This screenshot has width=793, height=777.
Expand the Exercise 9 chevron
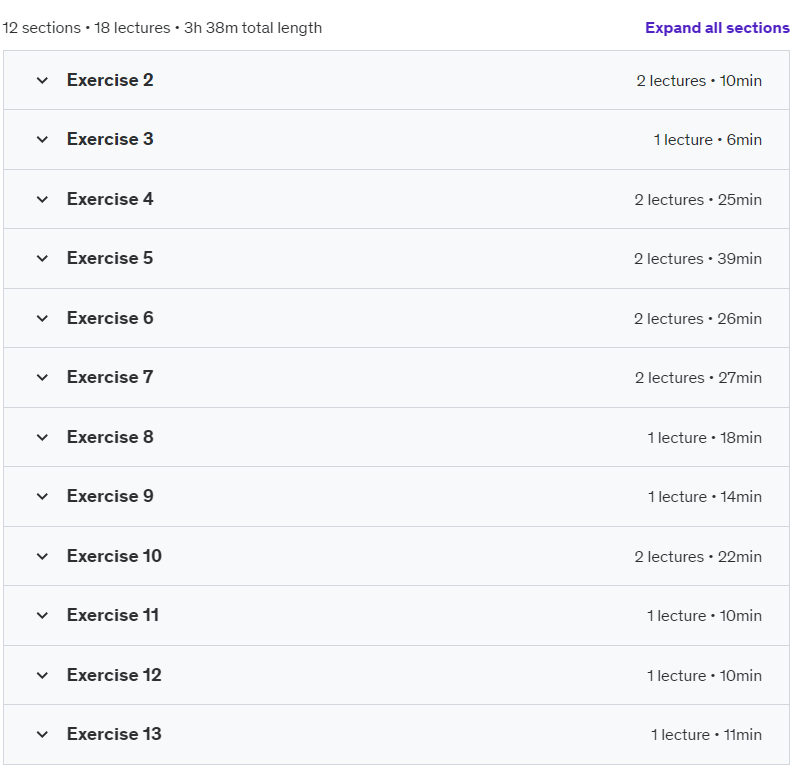coord(42,496)
